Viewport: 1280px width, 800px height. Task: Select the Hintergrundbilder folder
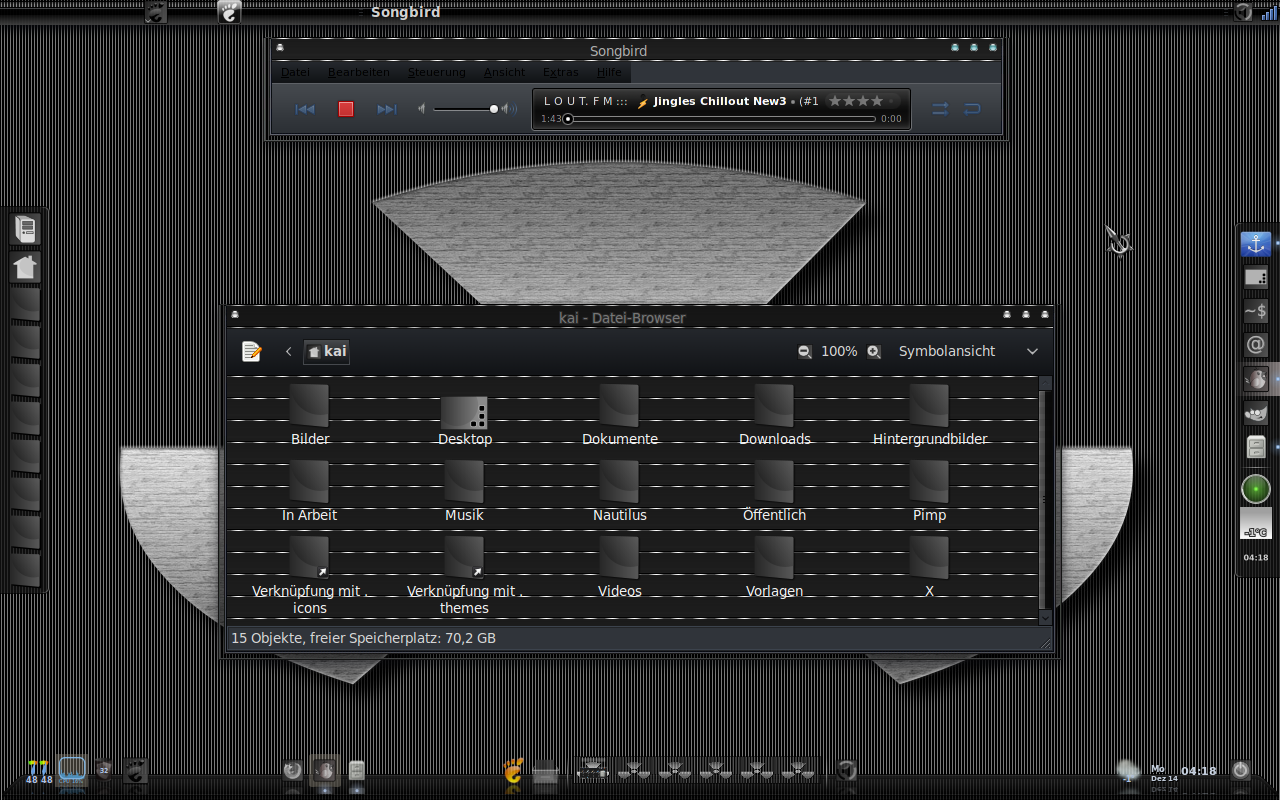(930, 414)
